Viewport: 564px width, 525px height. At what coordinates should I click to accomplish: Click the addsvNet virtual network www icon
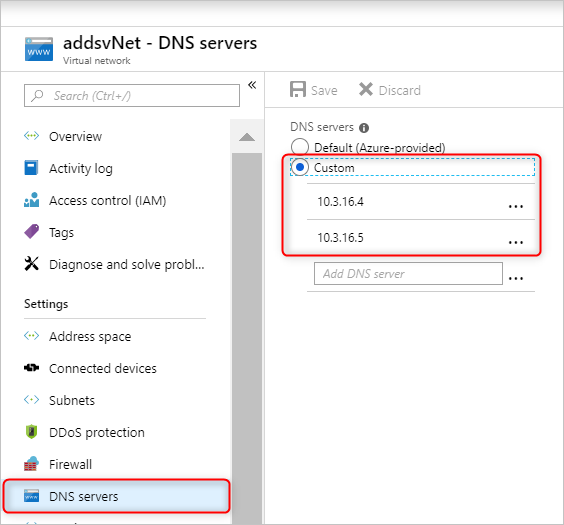39,49
